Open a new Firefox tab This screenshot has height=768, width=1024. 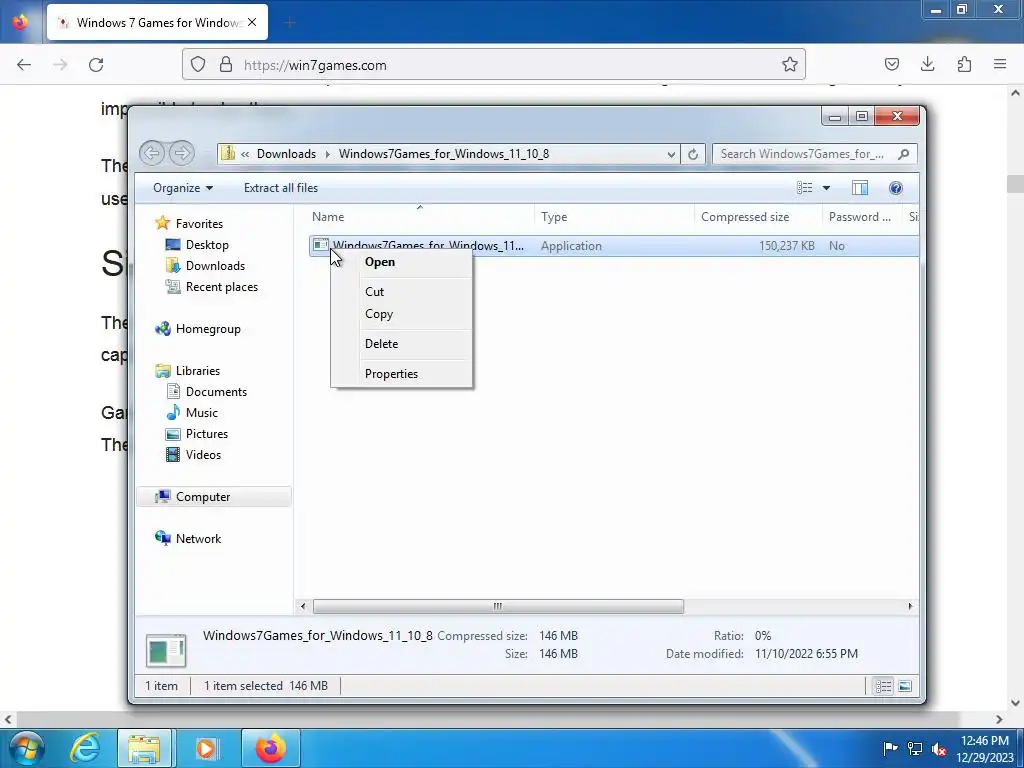pyautogui.click(x=290, y=23)
